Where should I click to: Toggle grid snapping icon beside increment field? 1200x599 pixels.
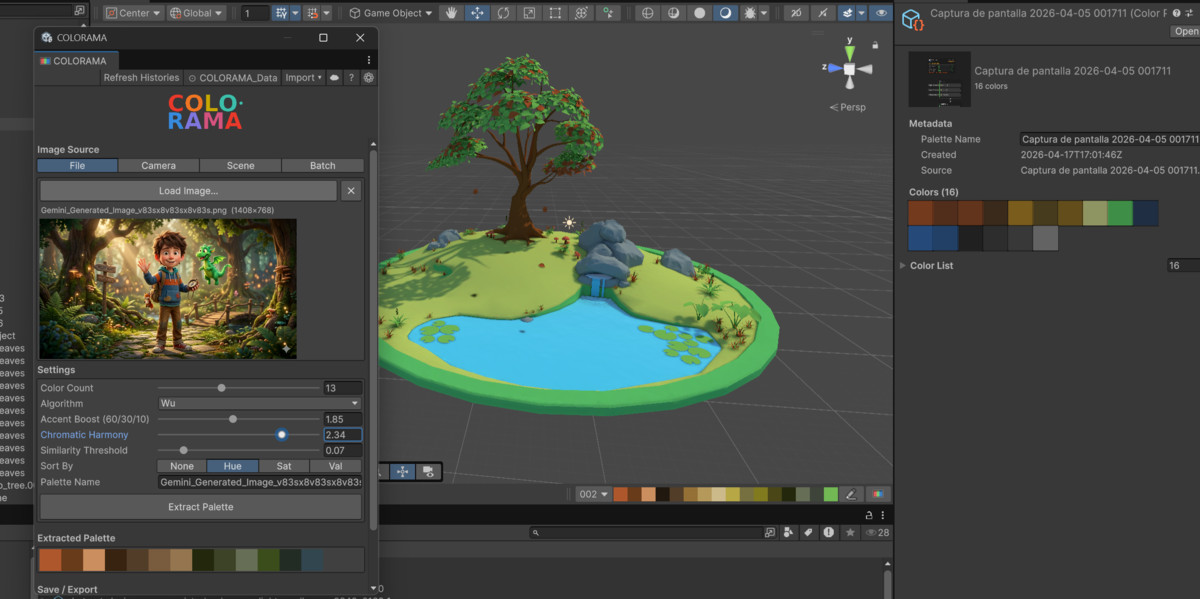click(x=282, y=13)
